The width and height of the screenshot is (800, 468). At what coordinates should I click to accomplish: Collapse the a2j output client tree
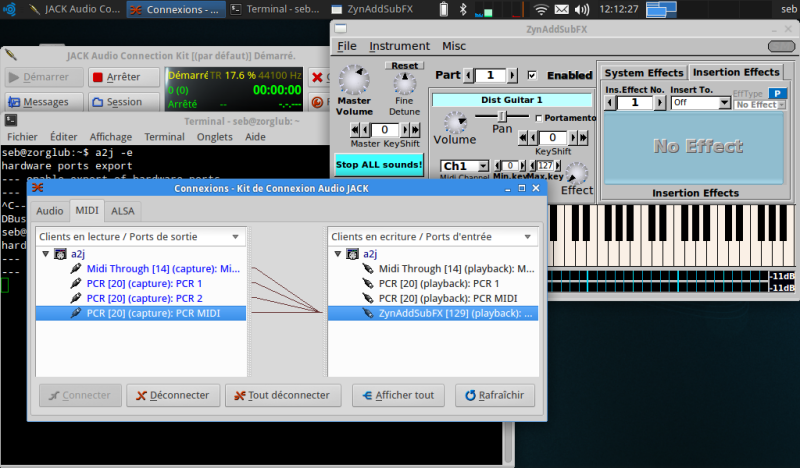[45, 254]
